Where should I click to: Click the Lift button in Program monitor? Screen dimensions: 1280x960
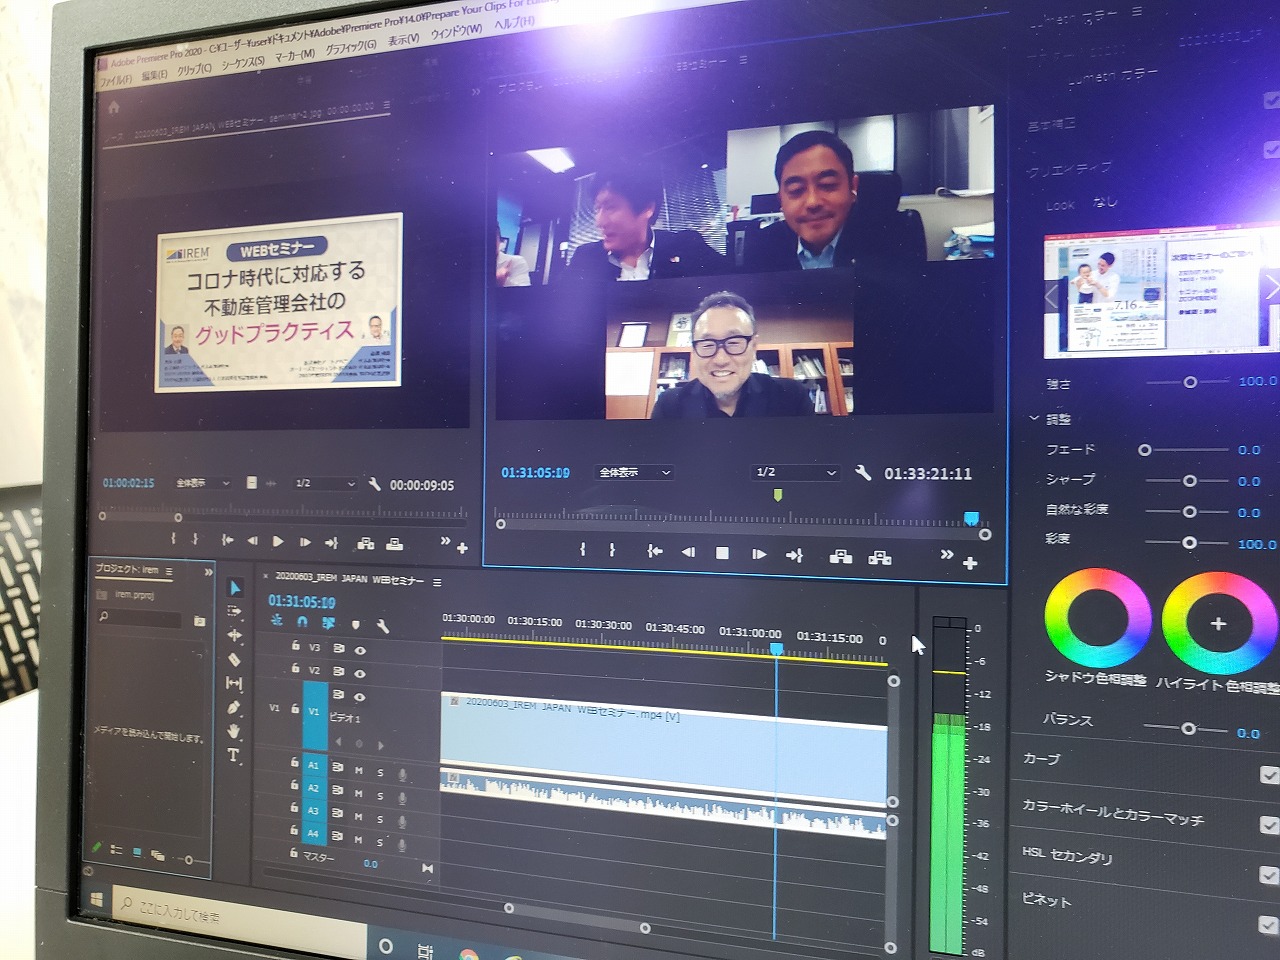[841, 556]
